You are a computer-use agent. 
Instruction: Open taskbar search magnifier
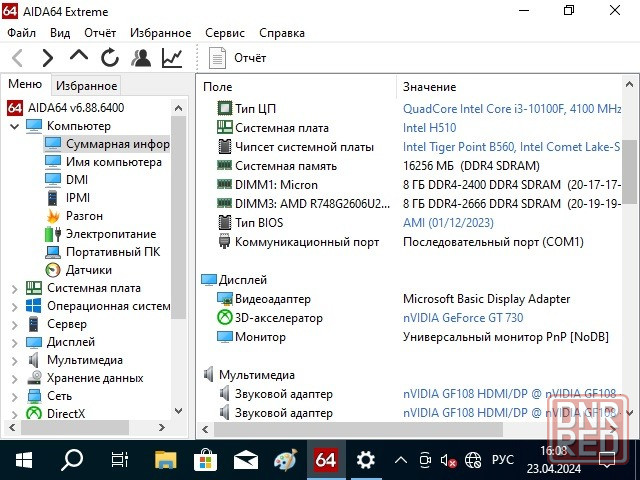[x=72, y=460]
